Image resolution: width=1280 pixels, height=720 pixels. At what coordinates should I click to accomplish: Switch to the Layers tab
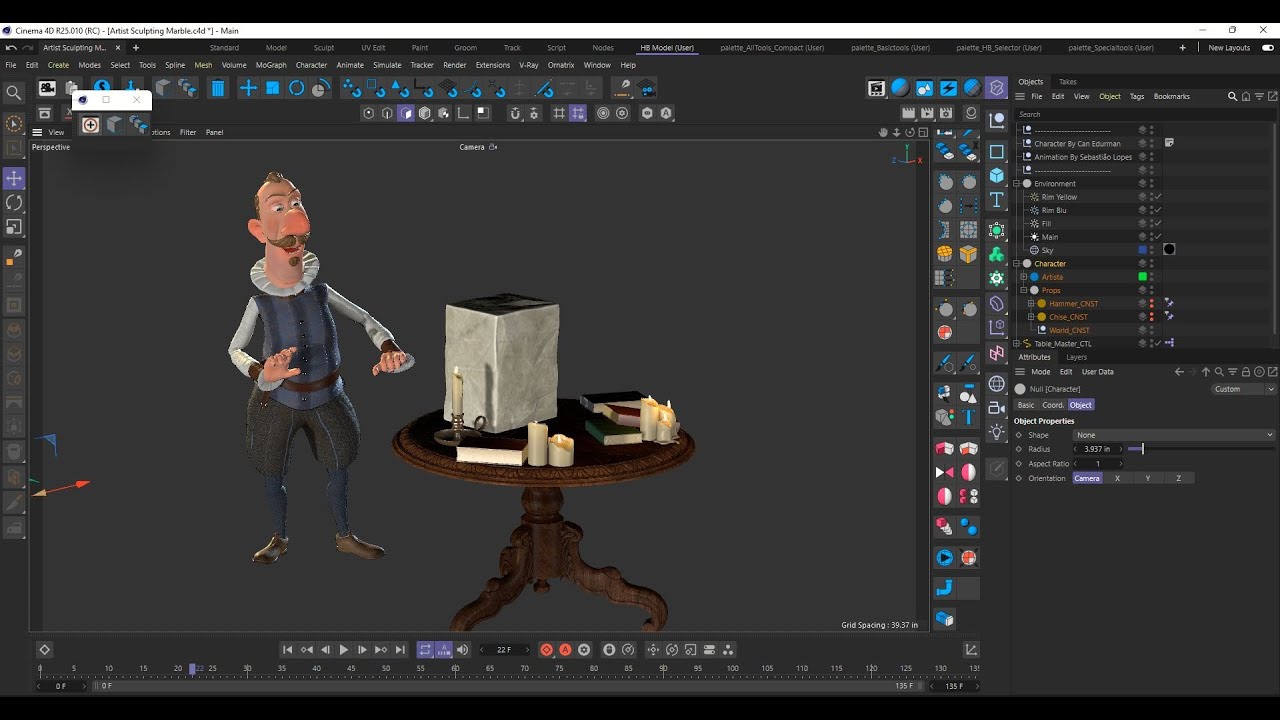click(x=1076, y=357)
